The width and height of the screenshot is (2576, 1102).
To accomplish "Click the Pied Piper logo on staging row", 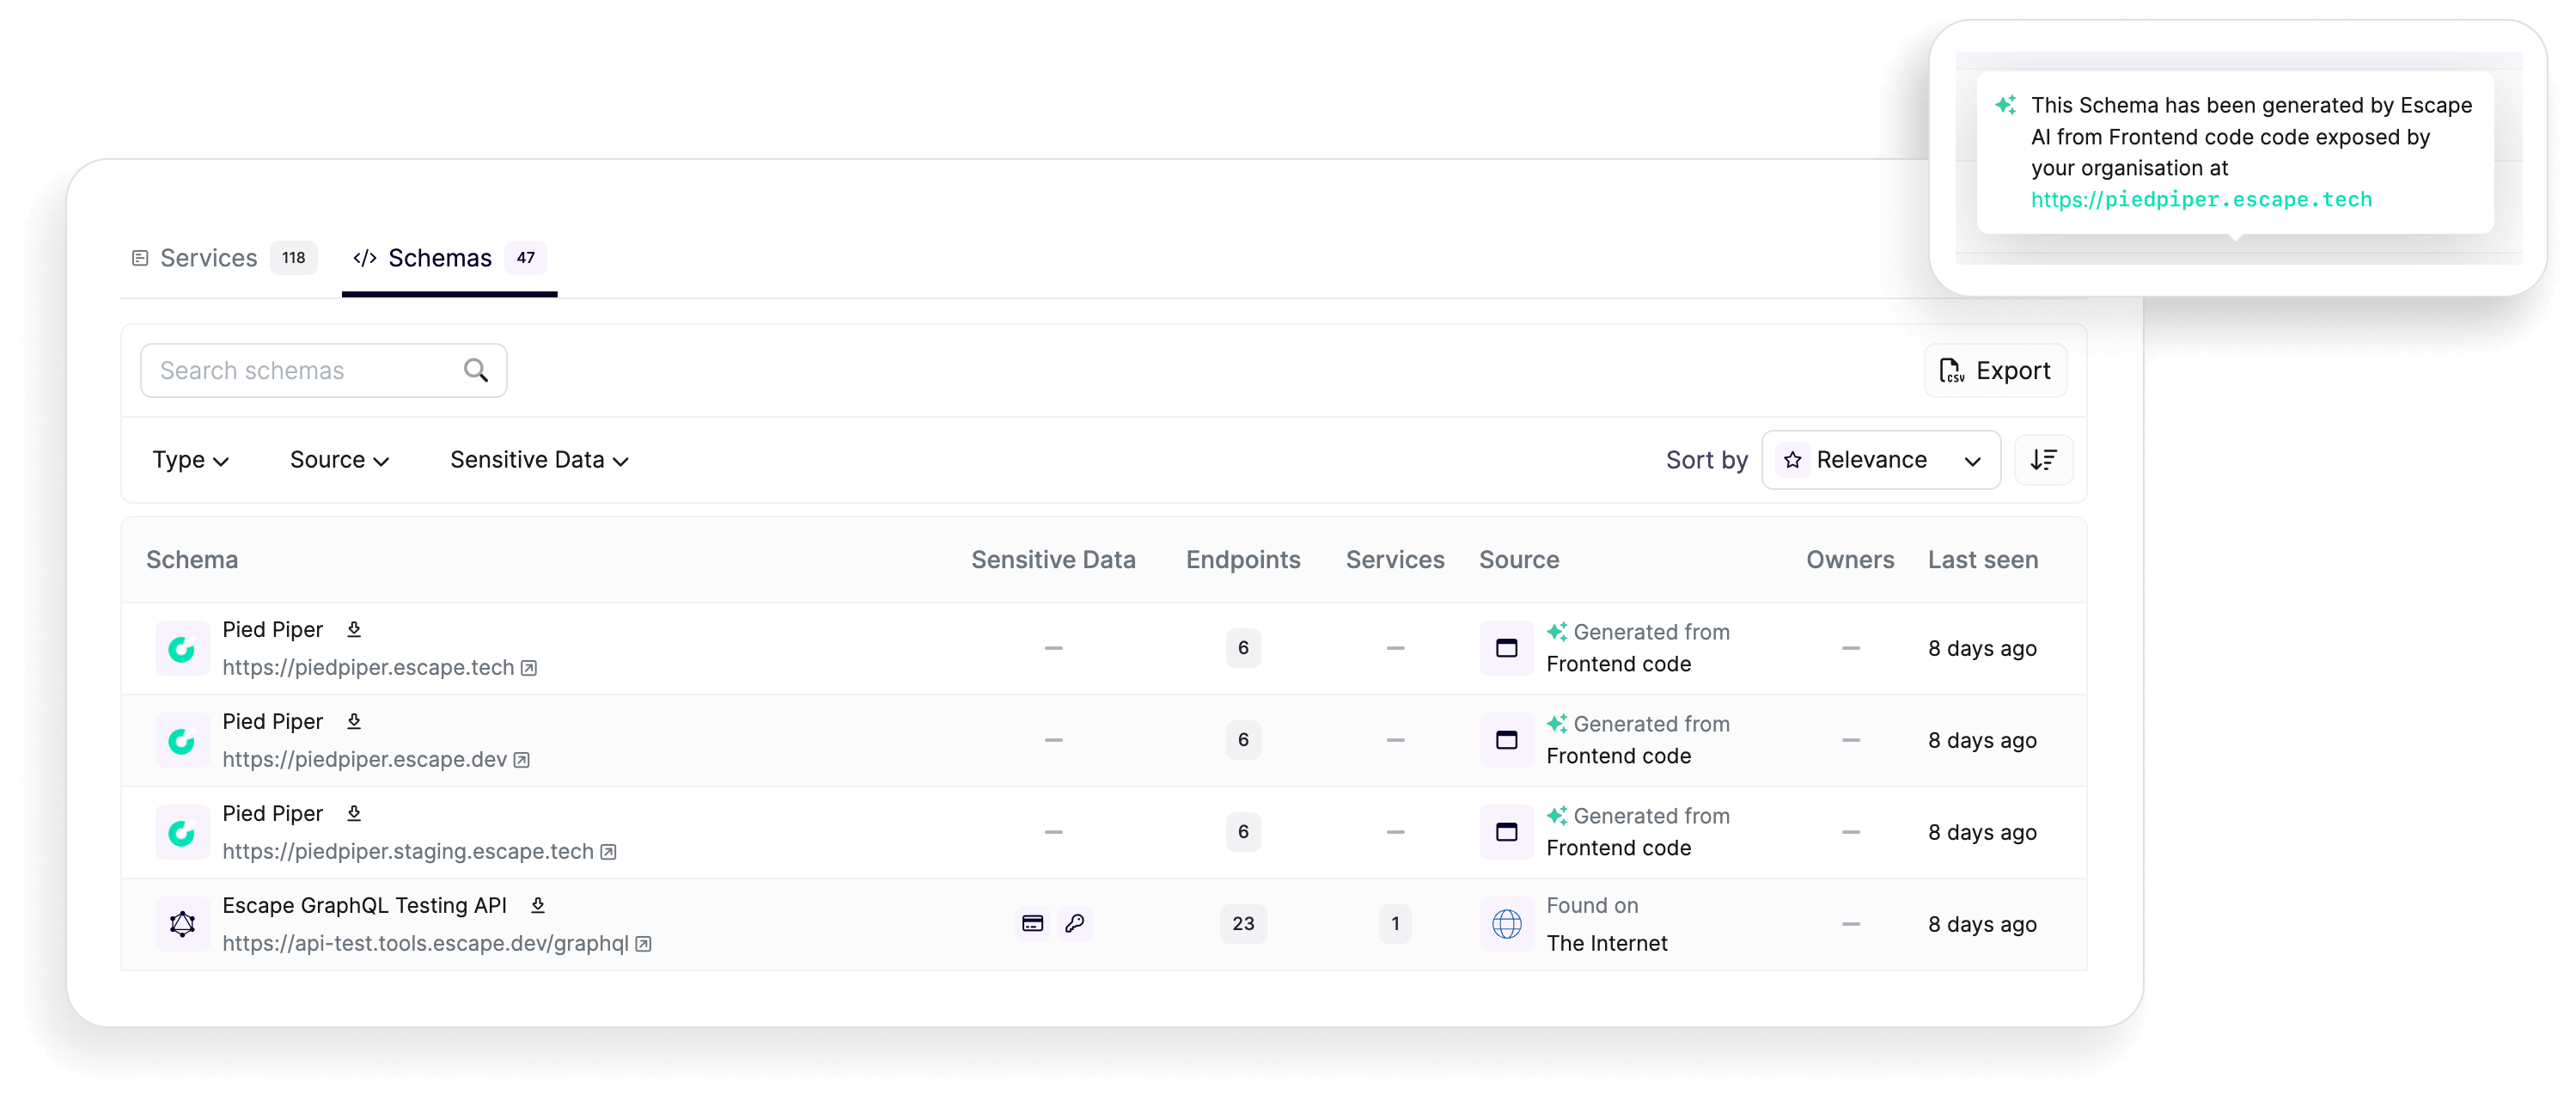I will pos(182,831).
